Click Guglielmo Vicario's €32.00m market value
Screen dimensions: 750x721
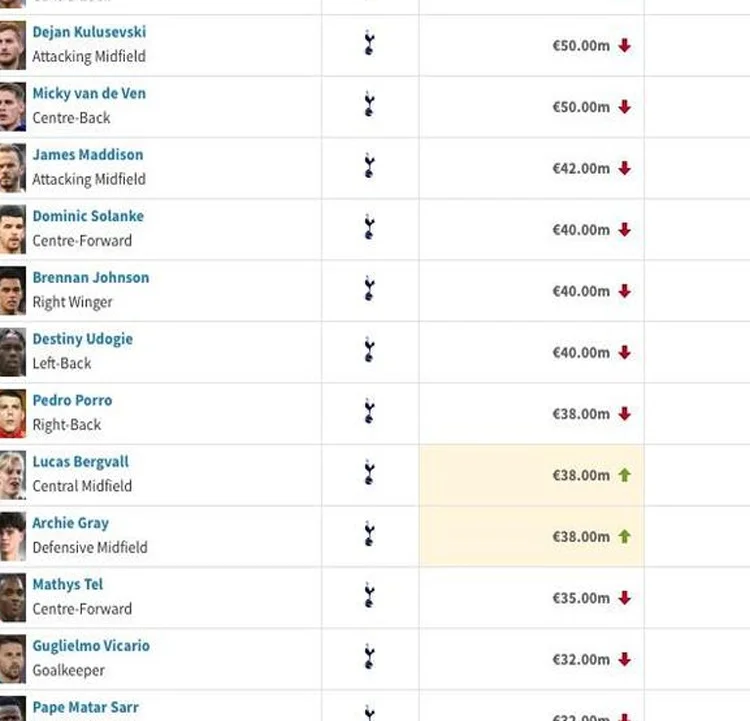coord(581,659)
